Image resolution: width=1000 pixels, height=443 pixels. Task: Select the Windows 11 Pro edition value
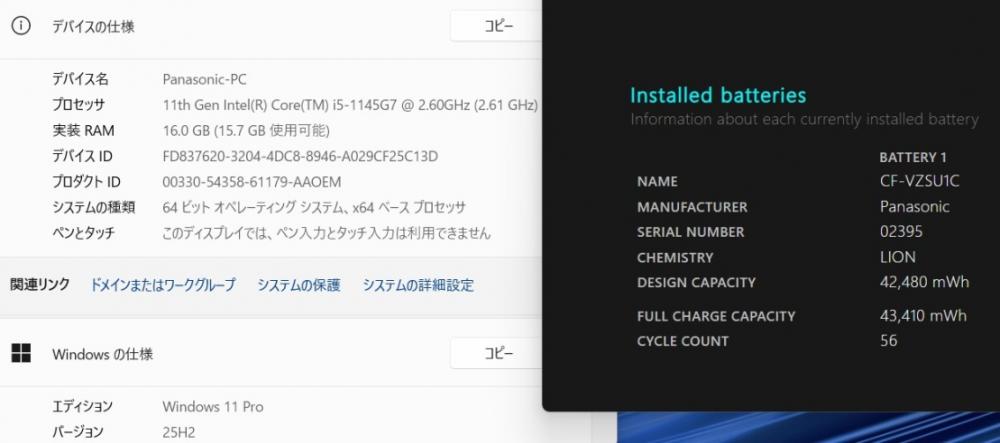[213, 406]
